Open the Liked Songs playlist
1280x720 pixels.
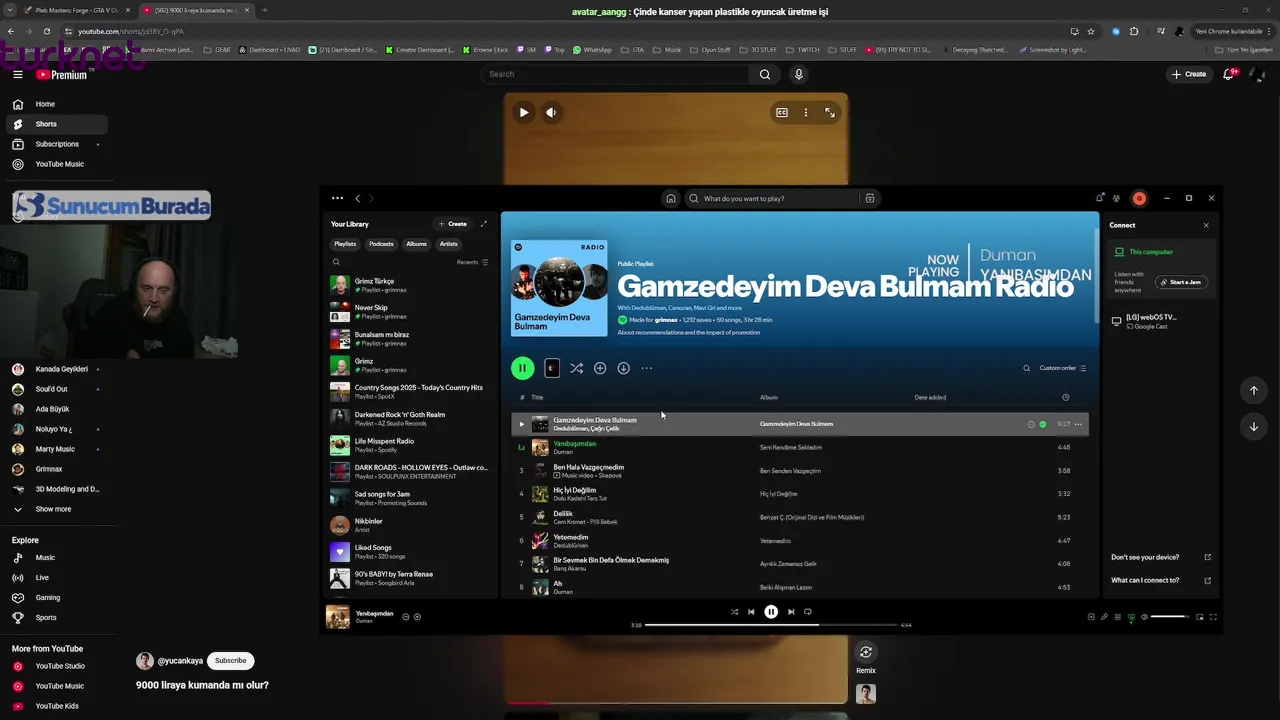410,551
